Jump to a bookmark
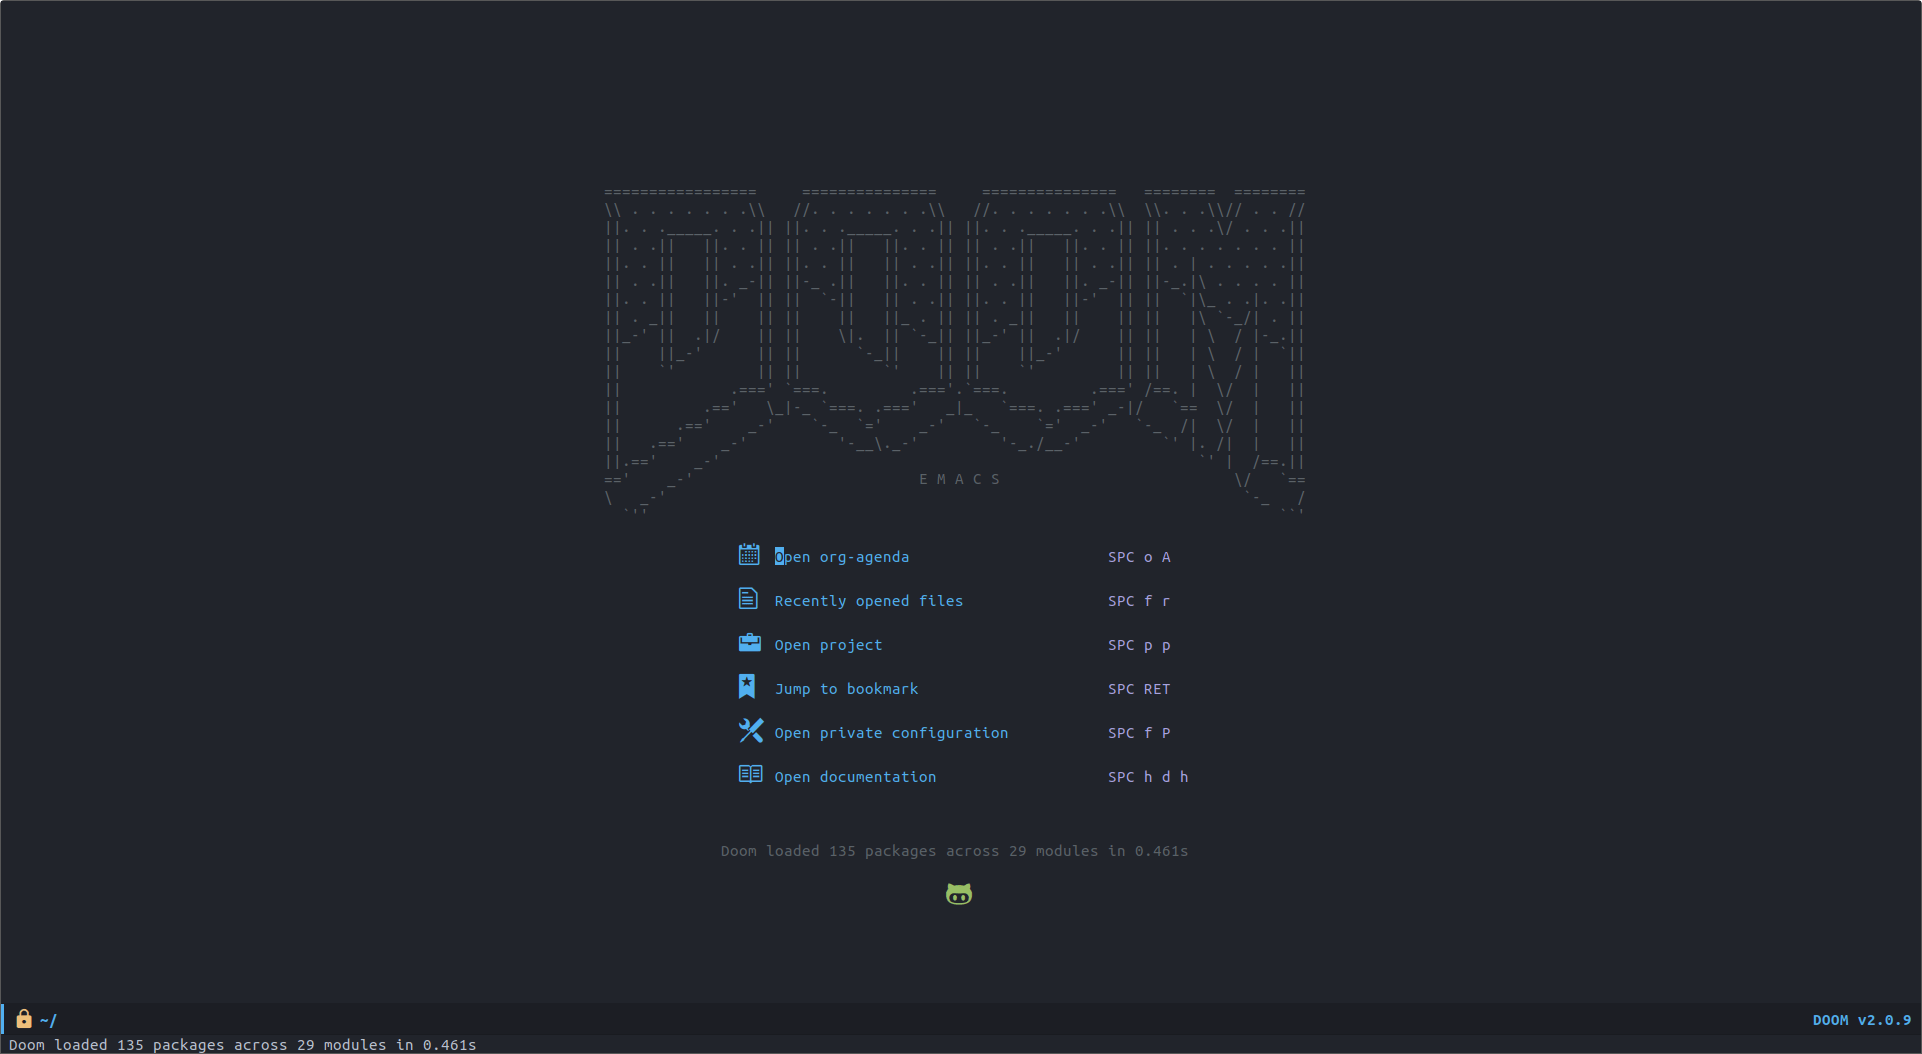The image size is (1922, 1054). tap(846, 688)
